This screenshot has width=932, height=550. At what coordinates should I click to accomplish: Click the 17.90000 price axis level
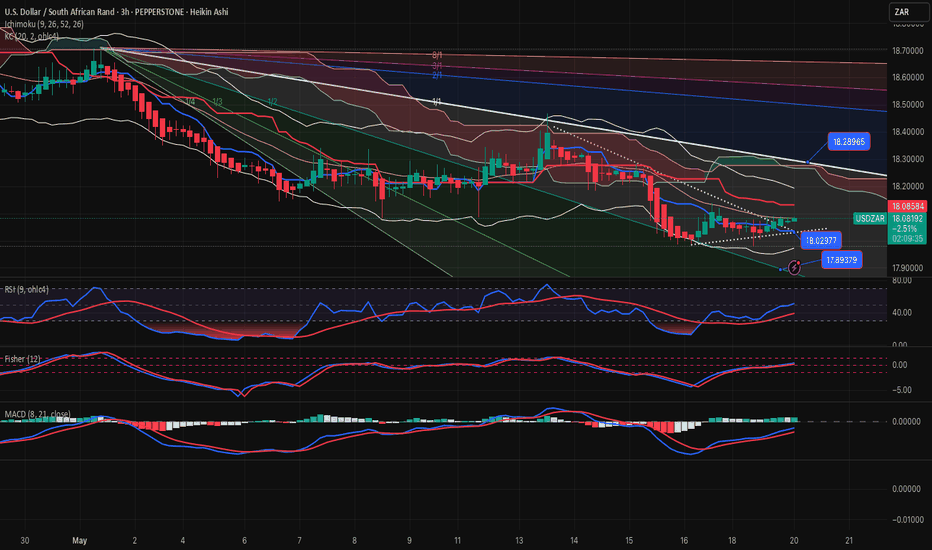(x=908, y=268)
